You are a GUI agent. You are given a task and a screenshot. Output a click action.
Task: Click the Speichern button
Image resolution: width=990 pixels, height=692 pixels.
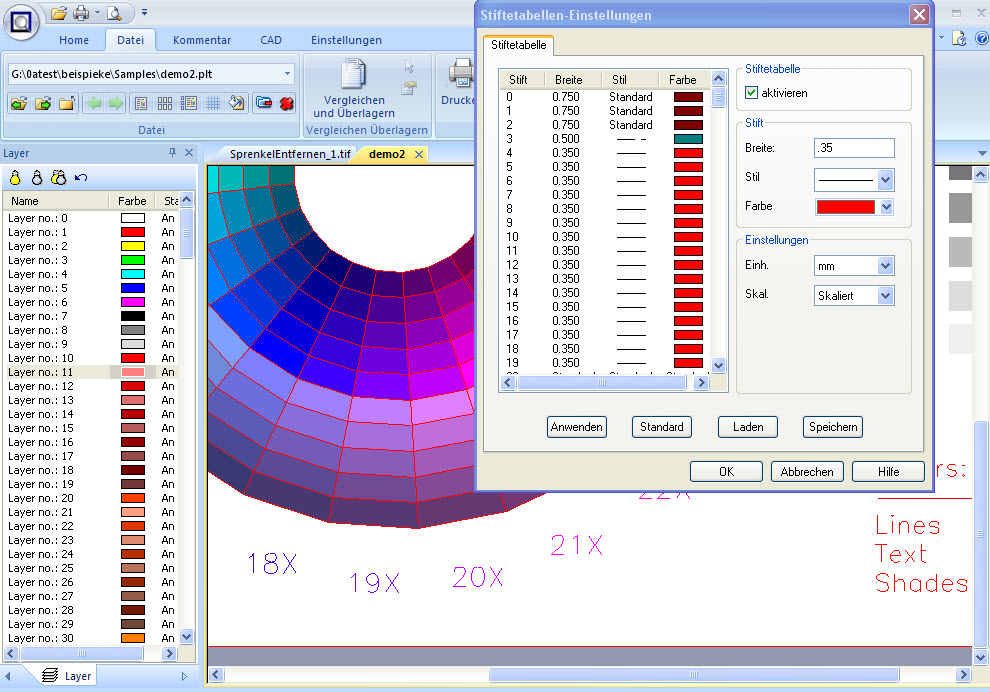click(832, 427)
